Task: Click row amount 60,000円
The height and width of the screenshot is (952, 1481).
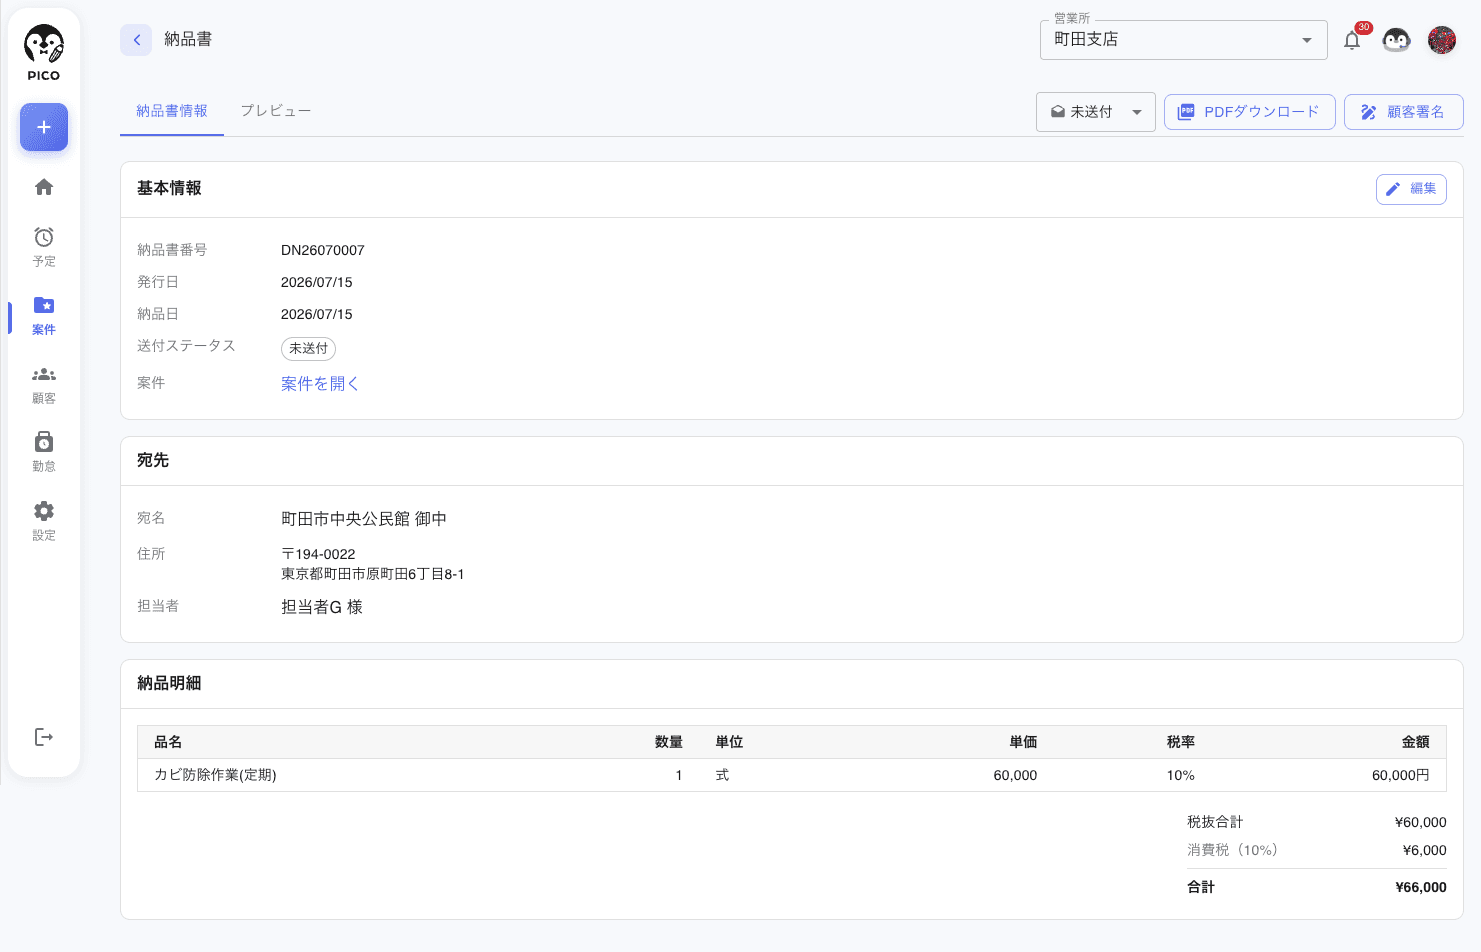Action: pos(1401,775)
